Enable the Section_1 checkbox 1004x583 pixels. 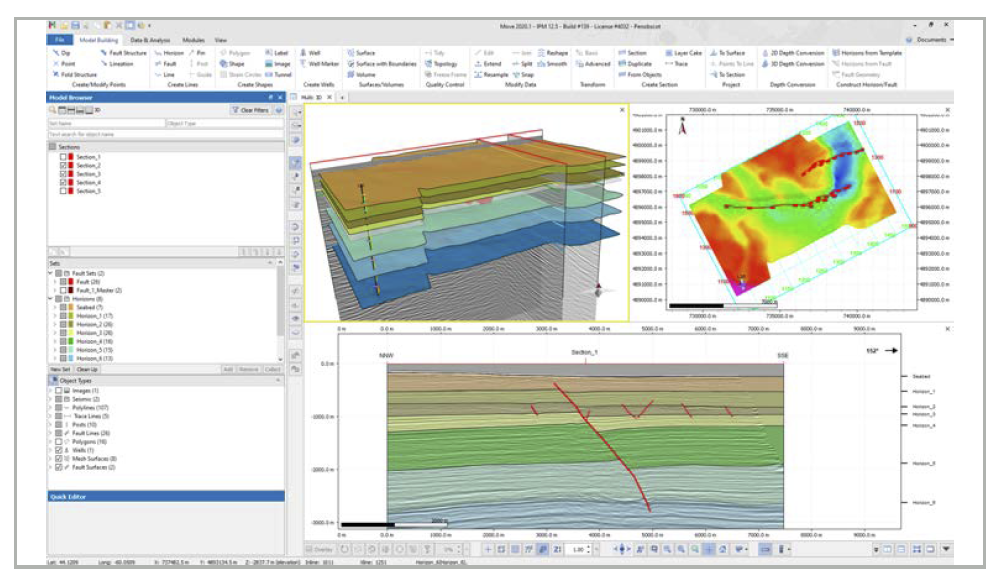tap(64, 157)
